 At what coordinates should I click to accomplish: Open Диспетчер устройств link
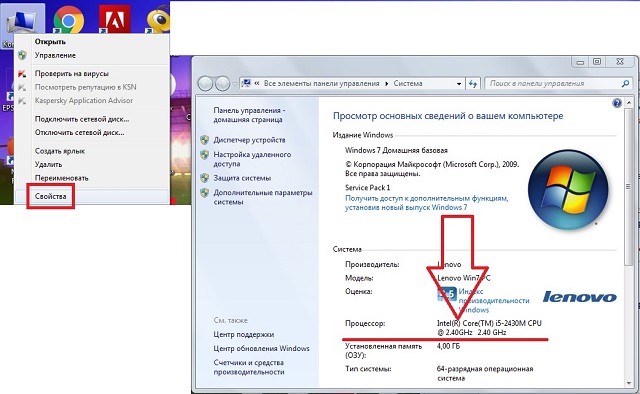coord(249,140)
